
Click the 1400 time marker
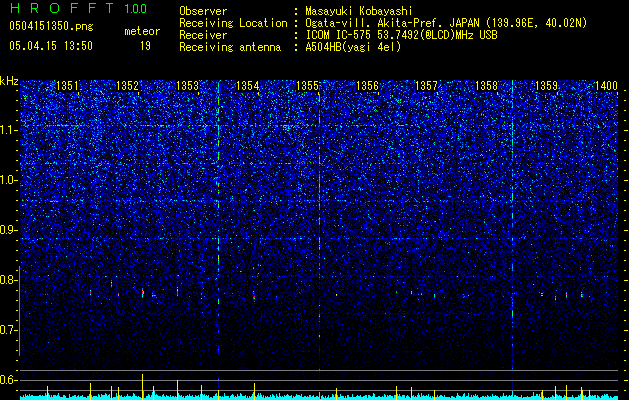(x=606, y=86)
